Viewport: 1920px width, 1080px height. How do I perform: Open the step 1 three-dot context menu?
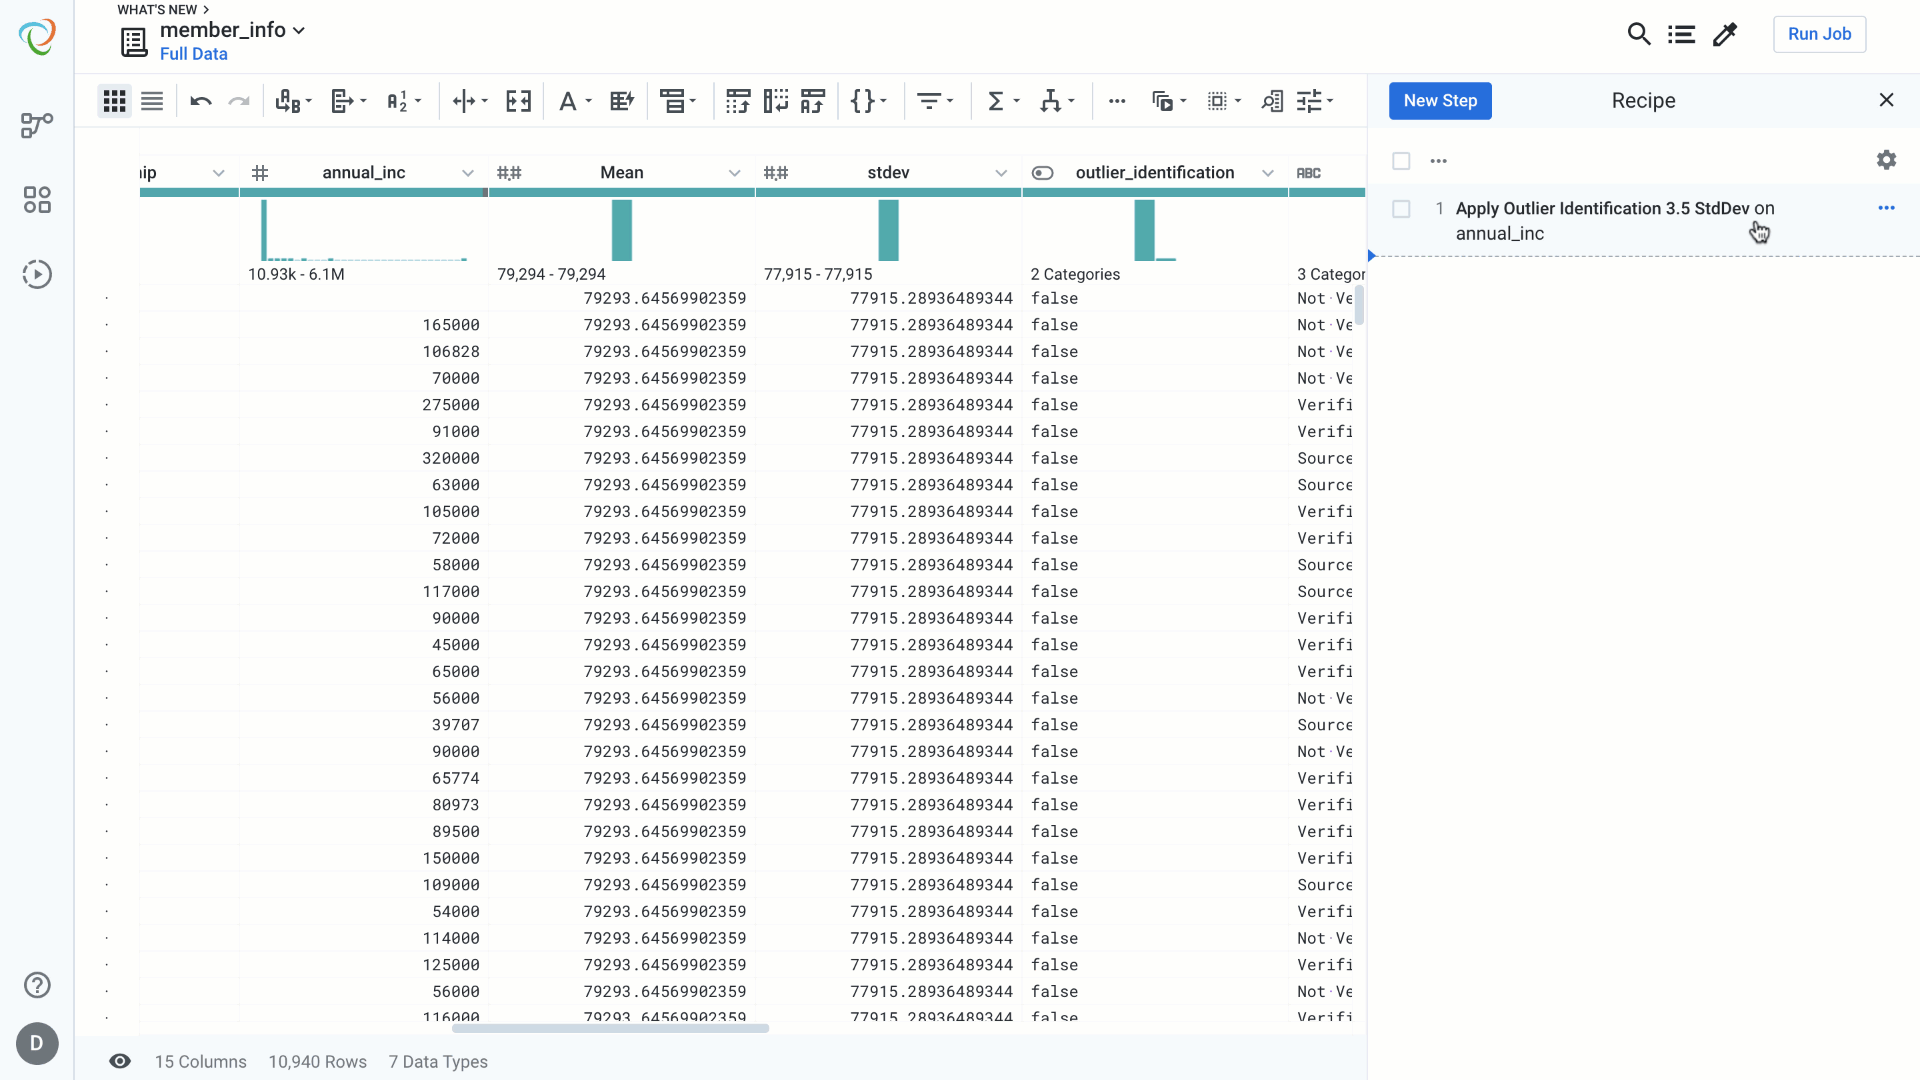click(1887, 207)
